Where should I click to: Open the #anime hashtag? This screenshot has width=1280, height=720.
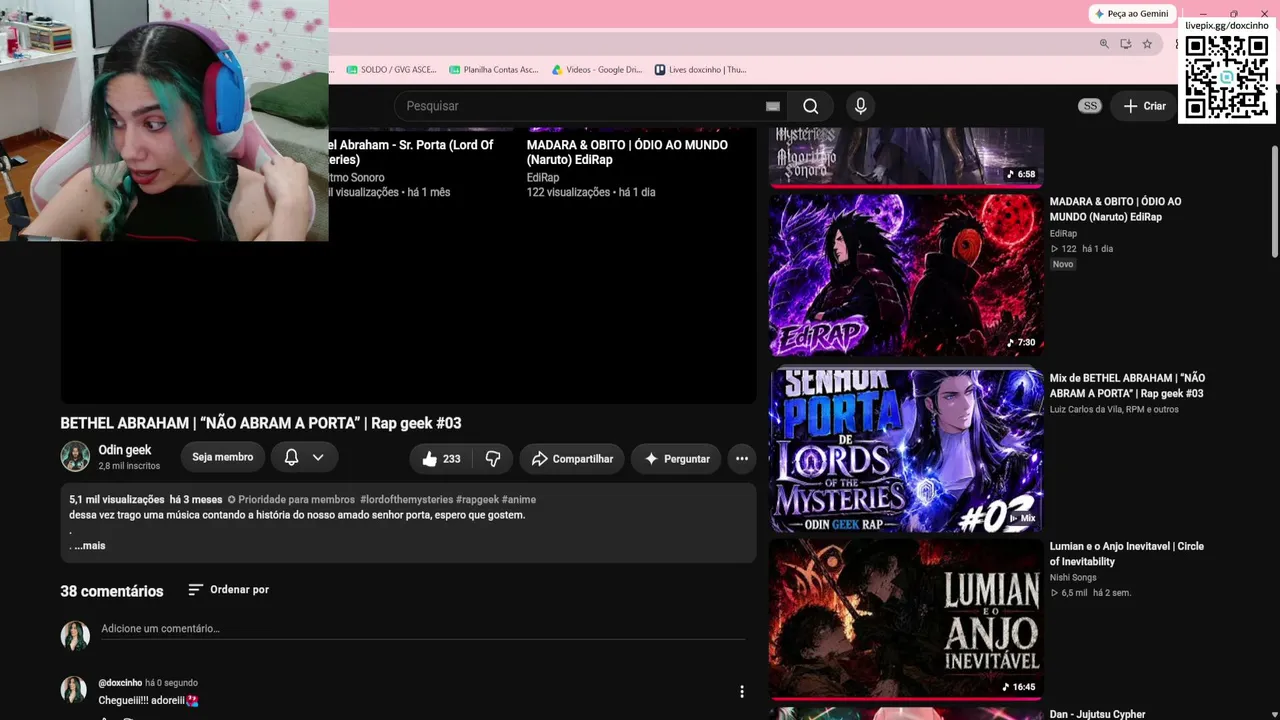click(519, 500)
